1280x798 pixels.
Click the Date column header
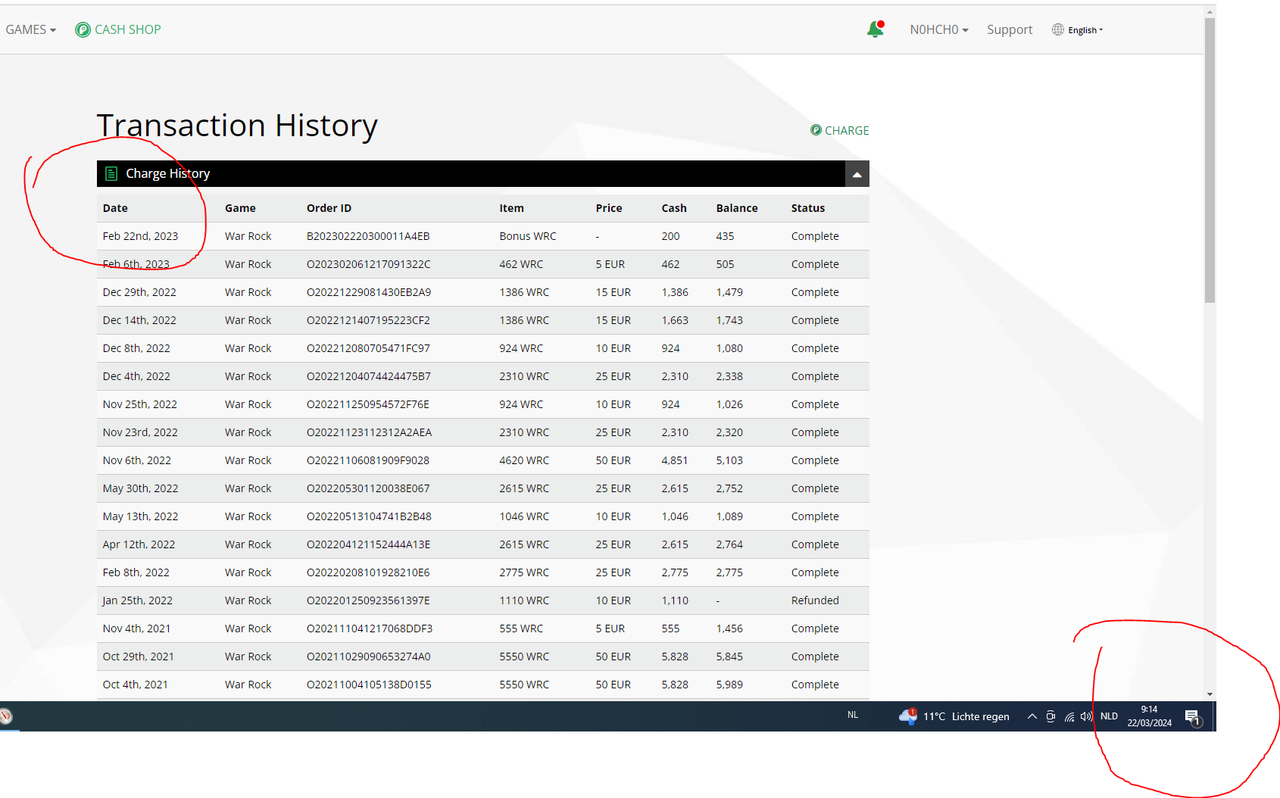(115, 208)
